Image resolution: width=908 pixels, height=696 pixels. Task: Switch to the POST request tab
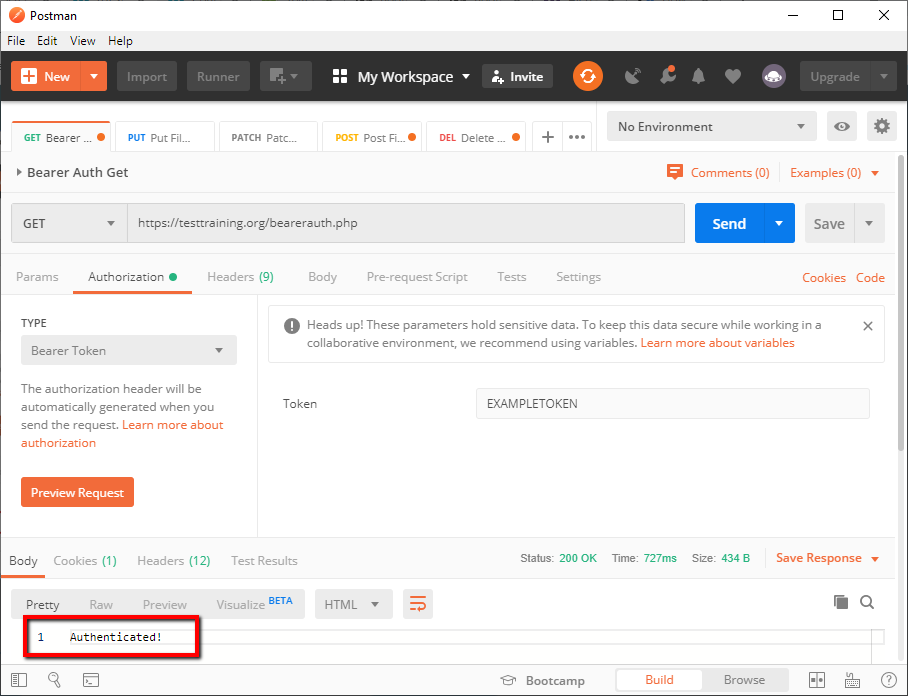pyautogui.click(x=372, y=137)
